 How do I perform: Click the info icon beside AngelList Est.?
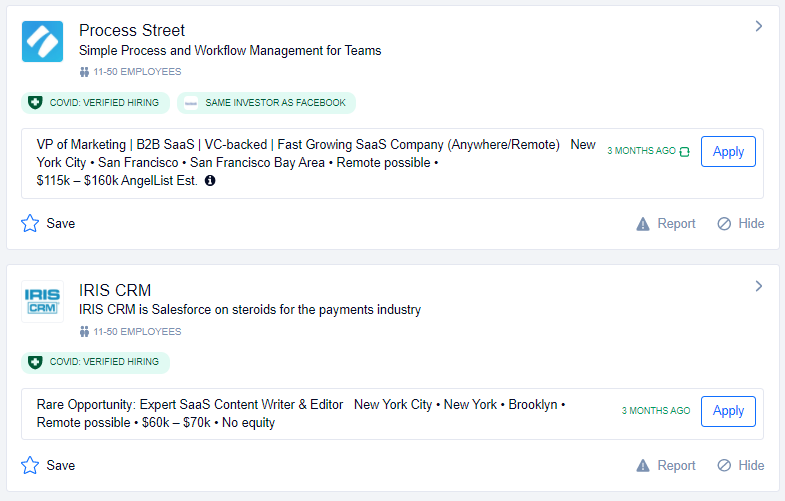210,181
